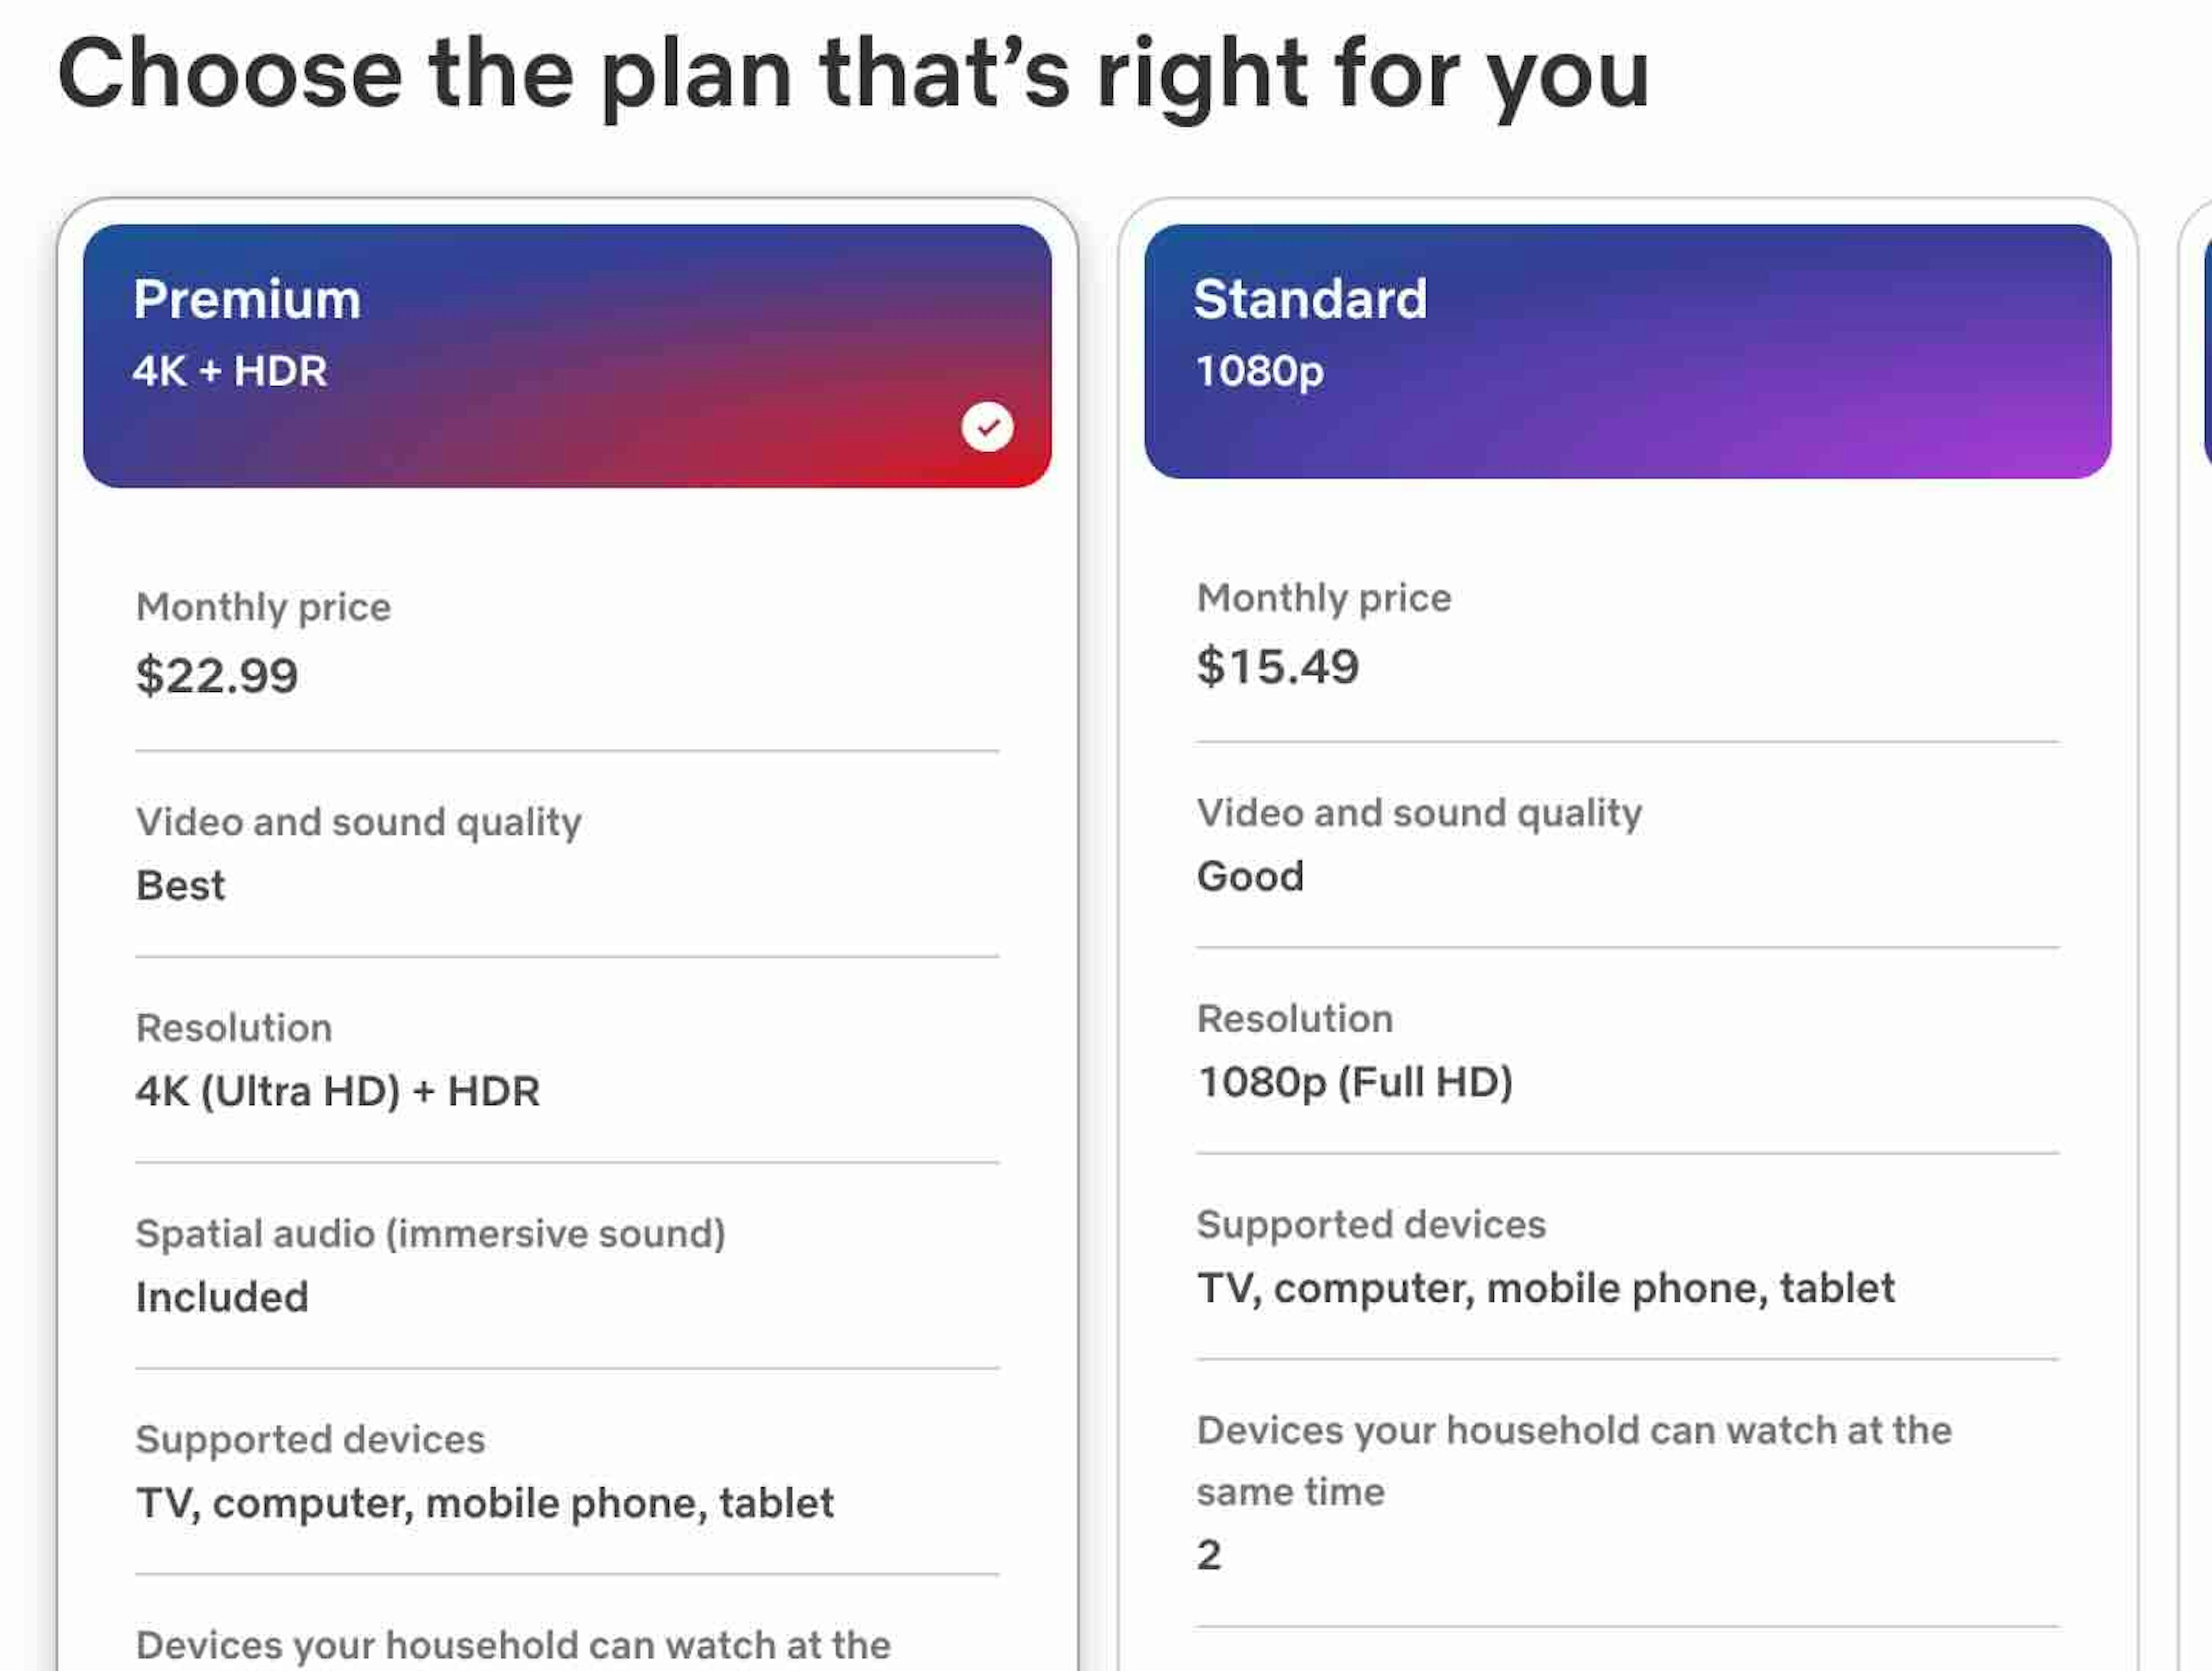Click the 1080p subtitle under Standard
This screenshot has width=2212, height=1671.
pyautogui.click(x=1259, y=371)
